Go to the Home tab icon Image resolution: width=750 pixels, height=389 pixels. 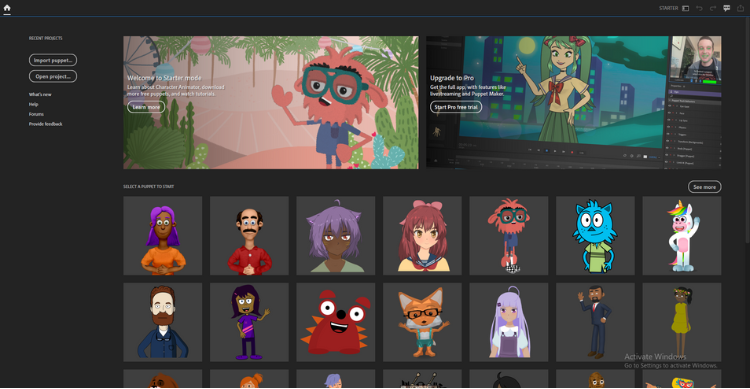[x=7, y=8]
